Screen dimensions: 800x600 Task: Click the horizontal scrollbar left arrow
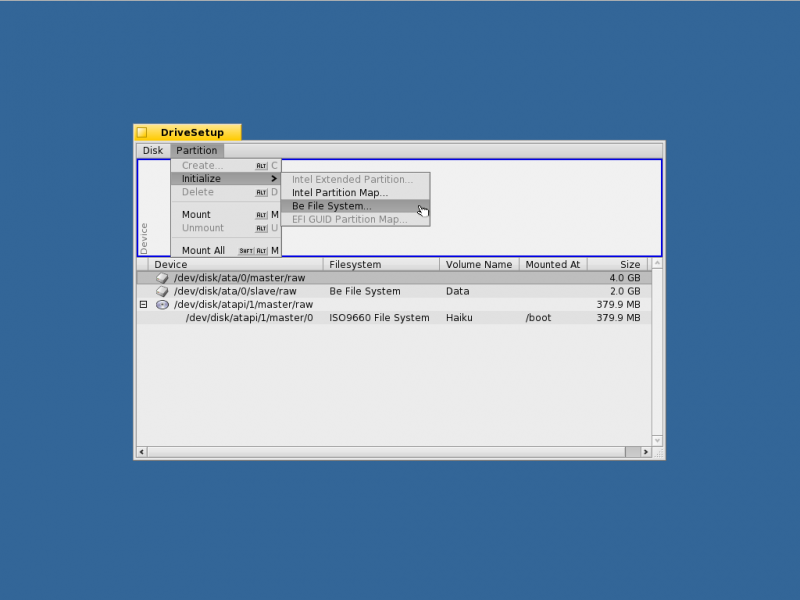142,452
